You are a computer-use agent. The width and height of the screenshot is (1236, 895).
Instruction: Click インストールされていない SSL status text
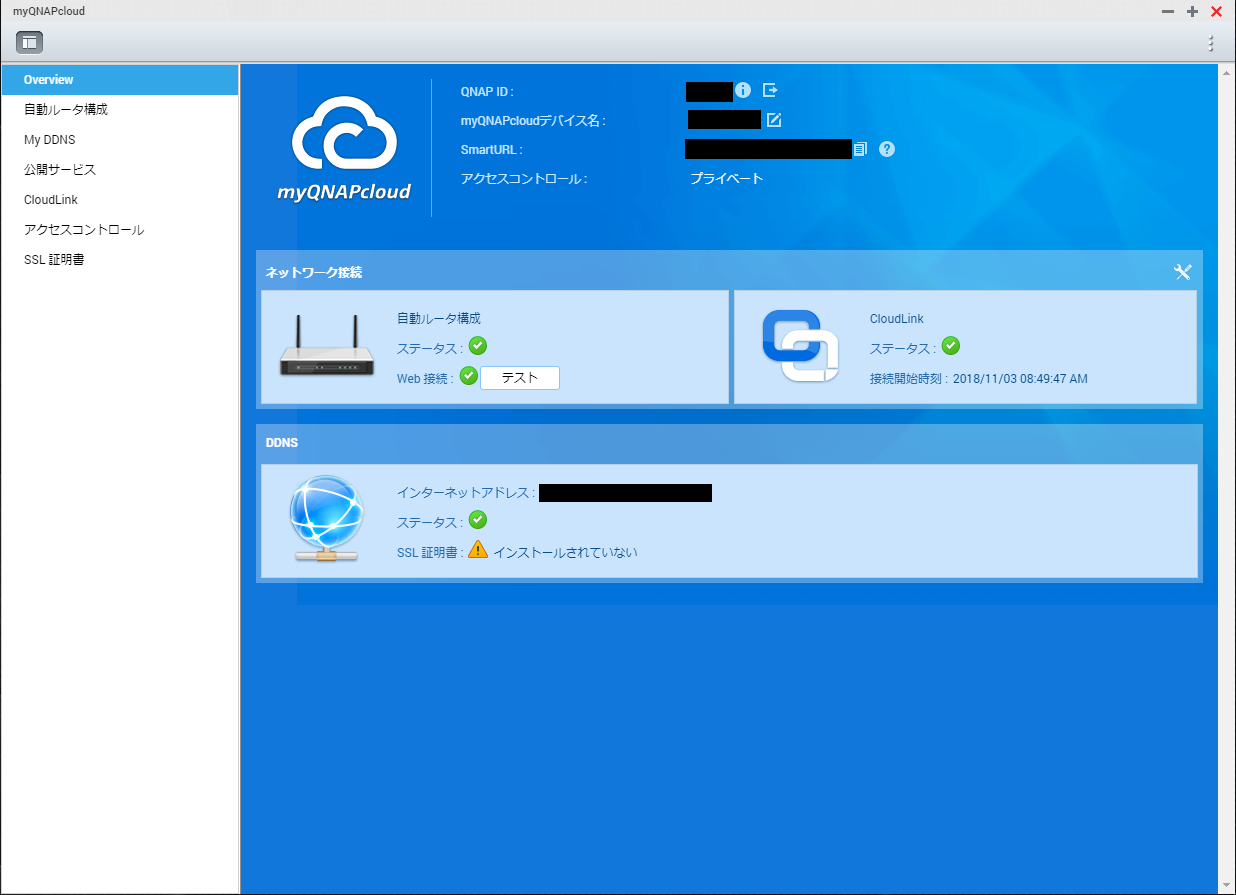point(565,552)
